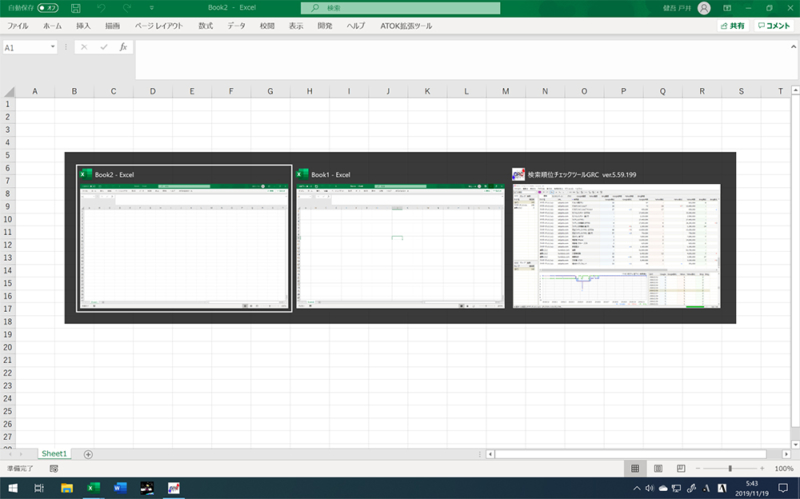Image resolution: width=800 pixels, height=499 pixels.
Task: Select the Book1 - Excel window thumbnail
Action: tap(400, 238)
